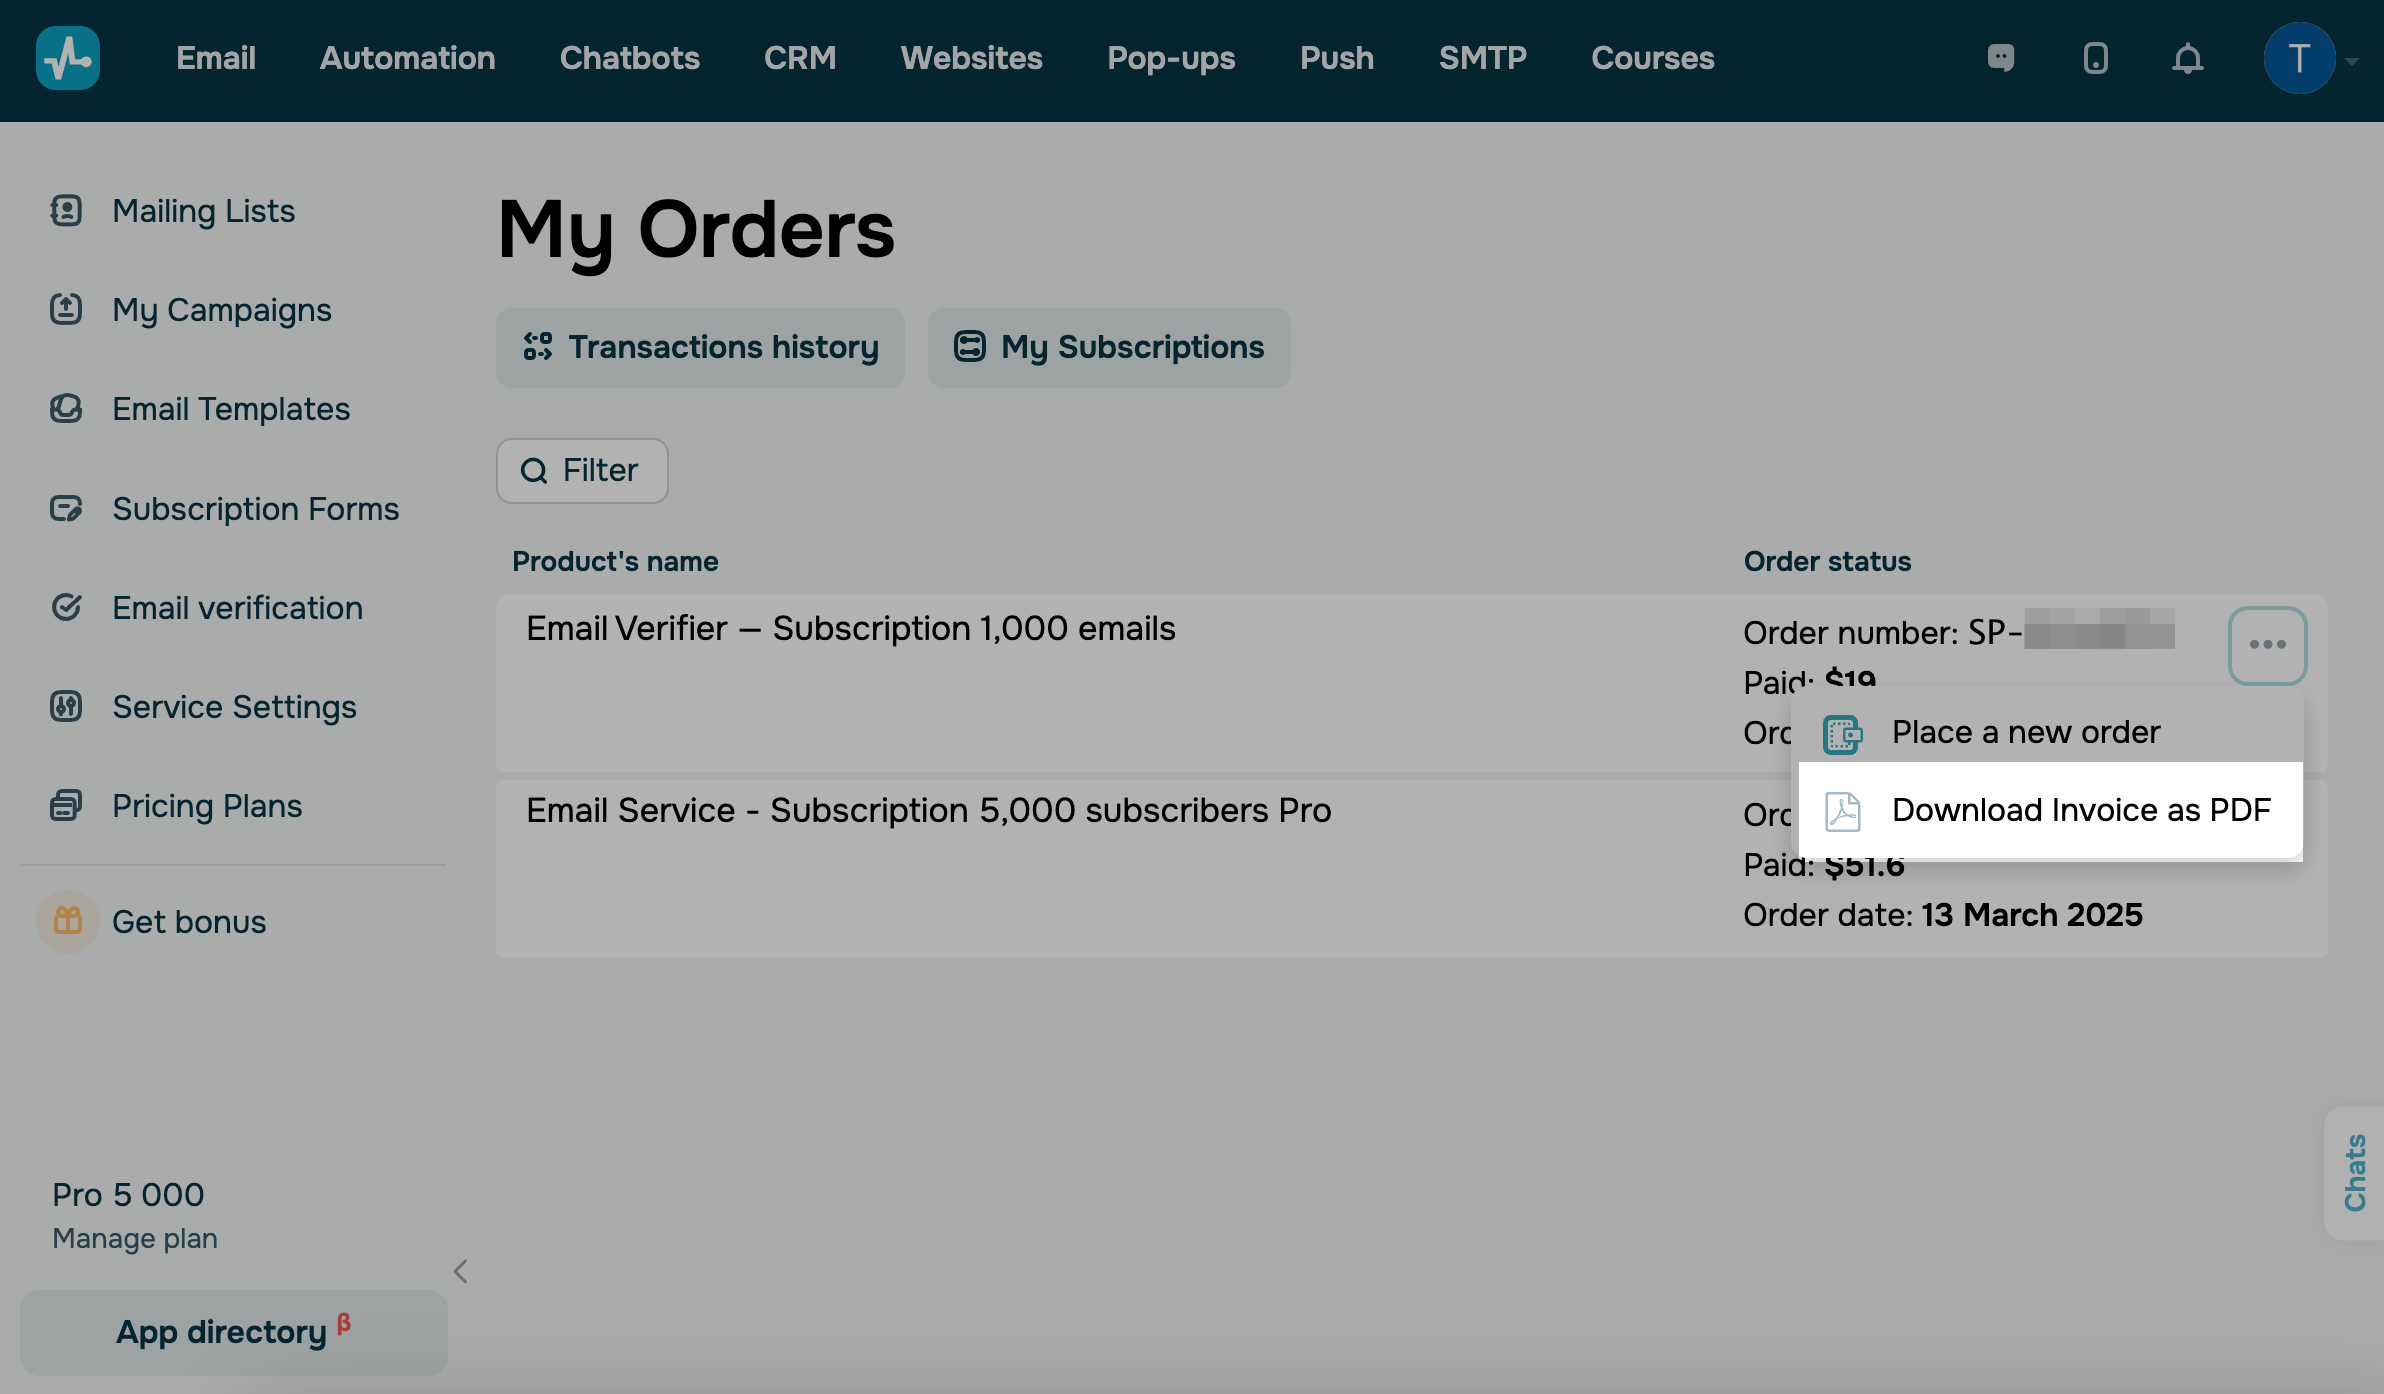The height and width of the screenshot is (1394, 2384).
Task: Open Transactions history
Action: click(x=700, y=347)
